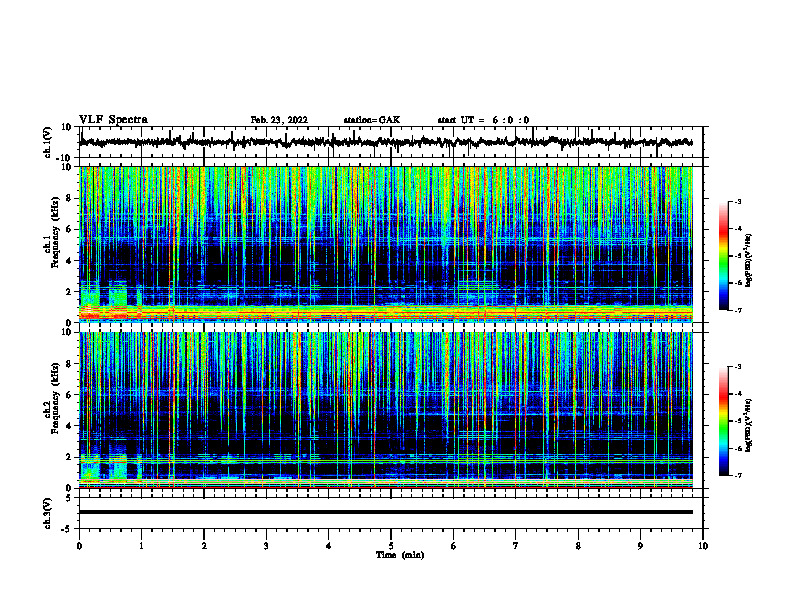This screenshot has width=792, height=612.
Task: Click the "-3" label on ch.1 colorbar
Action: [738, 202]
